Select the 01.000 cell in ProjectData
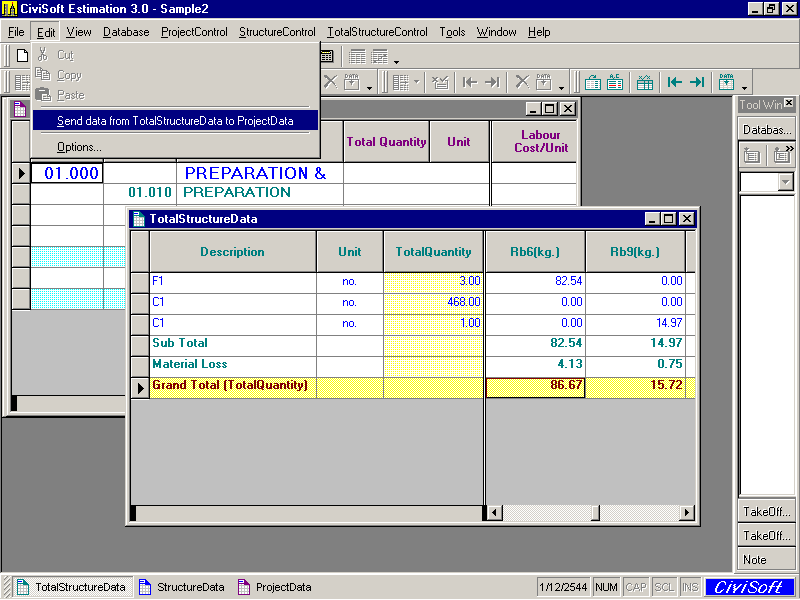 point(67,173)
